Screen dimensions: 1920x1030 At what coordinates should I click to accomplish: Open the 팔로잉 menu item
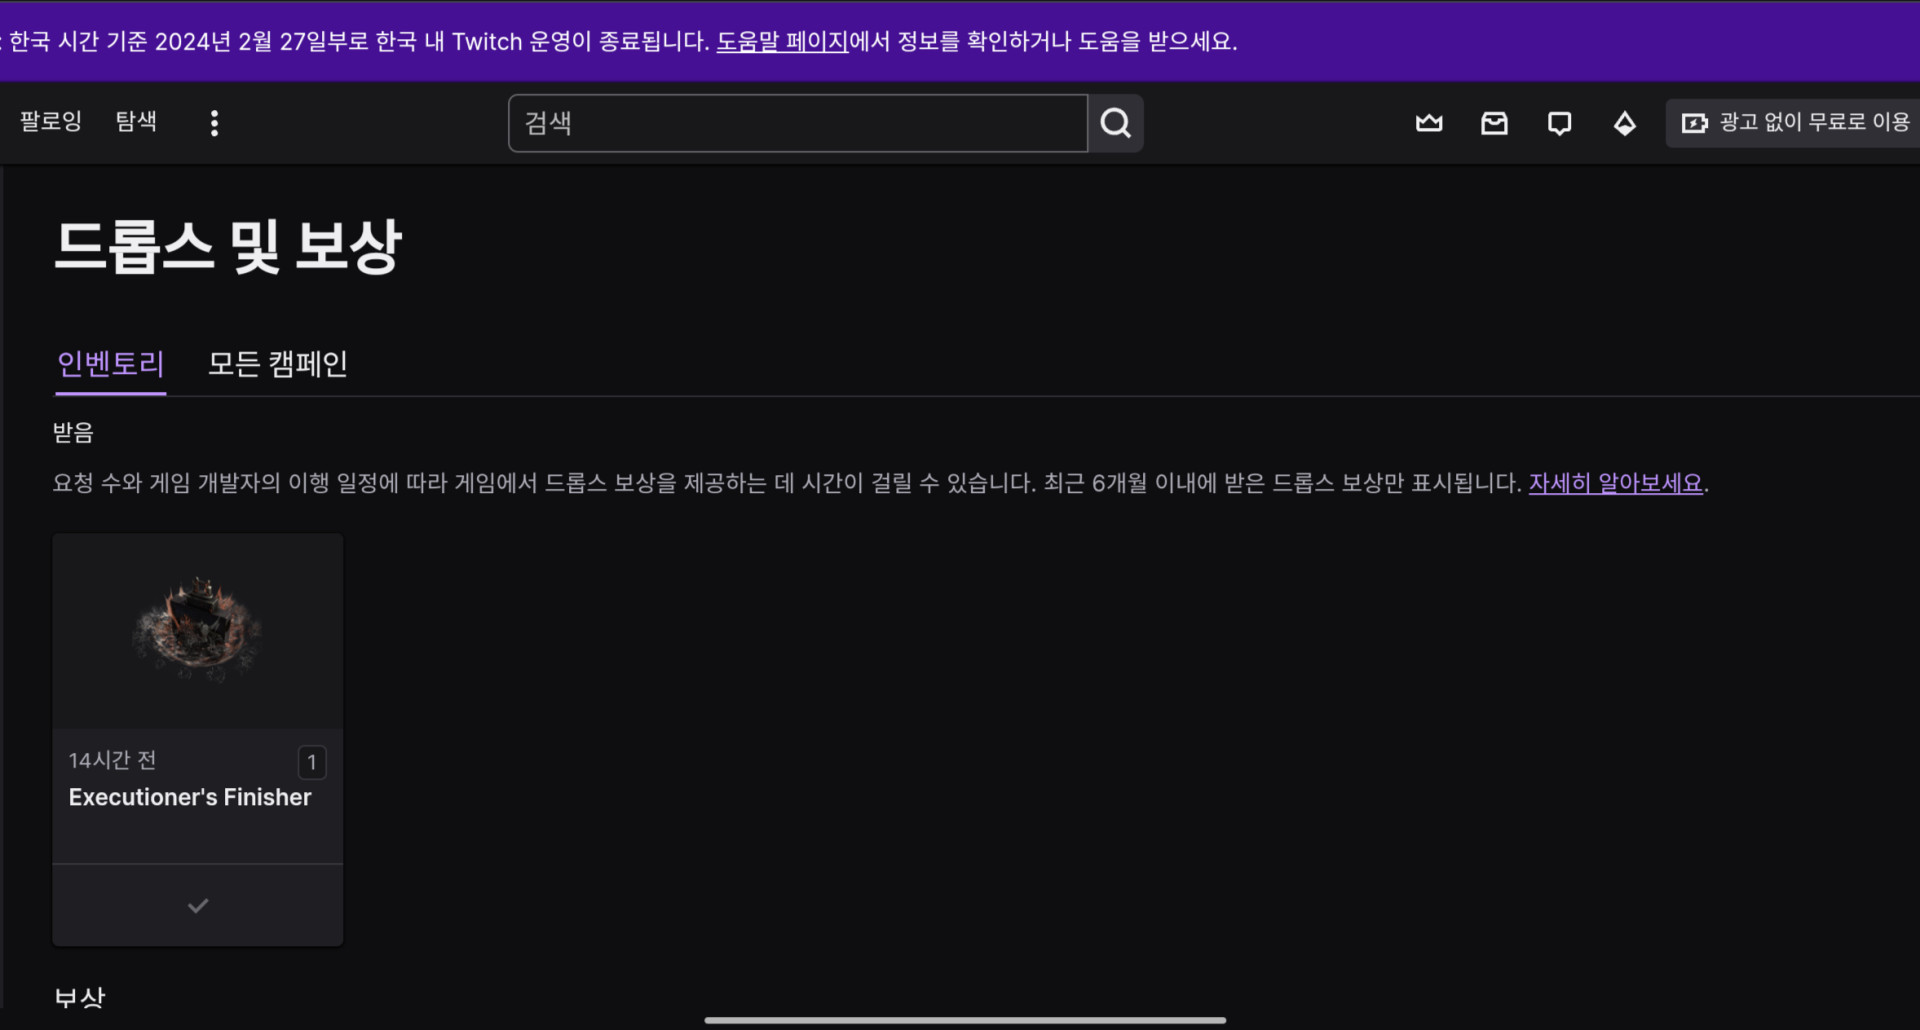[50, 121]
